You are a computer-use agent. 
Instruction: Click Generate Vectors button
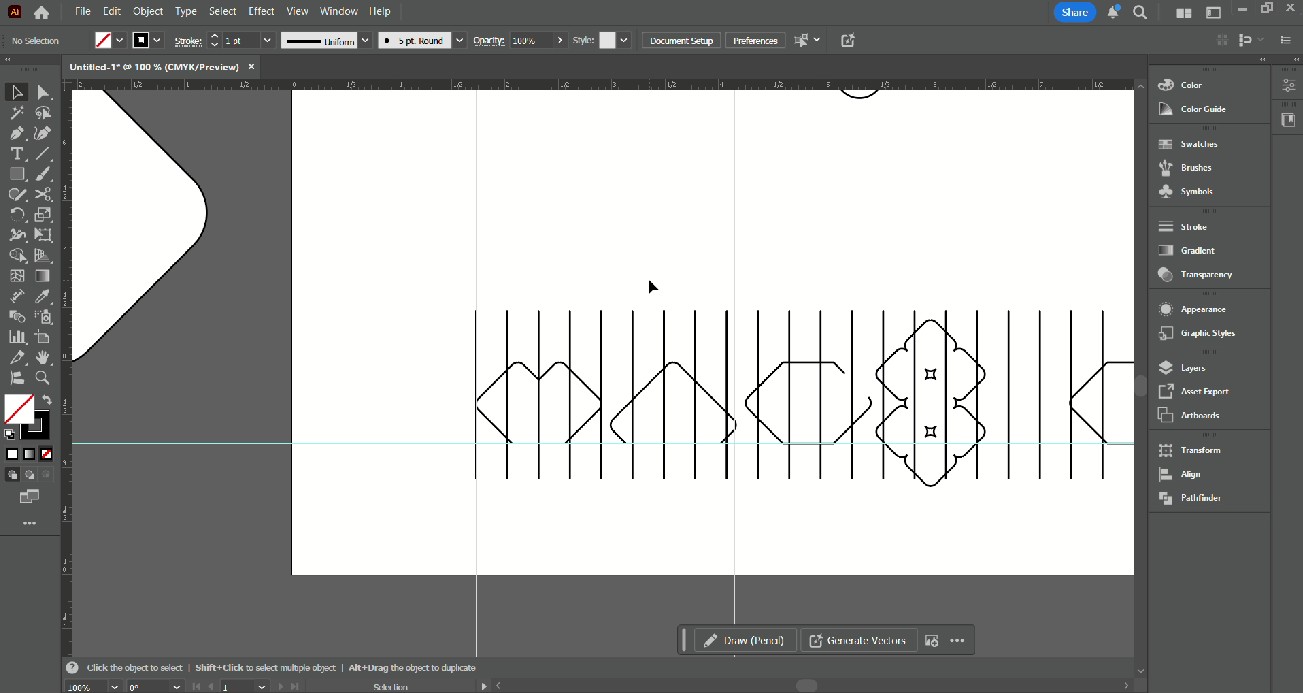tap(859, 640)
